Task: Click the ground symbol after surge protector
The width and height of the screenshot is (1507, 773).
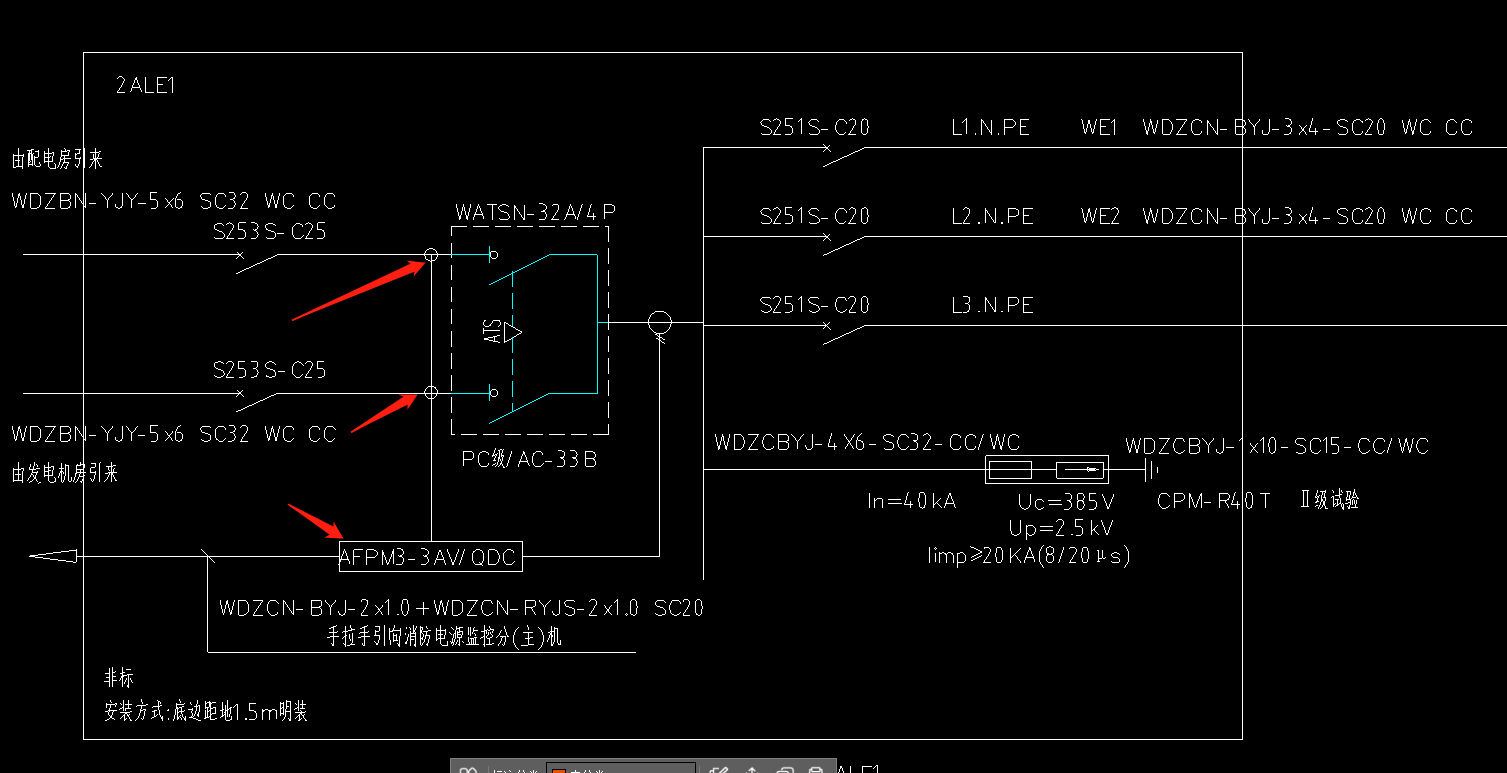Action: point(1150,470)
